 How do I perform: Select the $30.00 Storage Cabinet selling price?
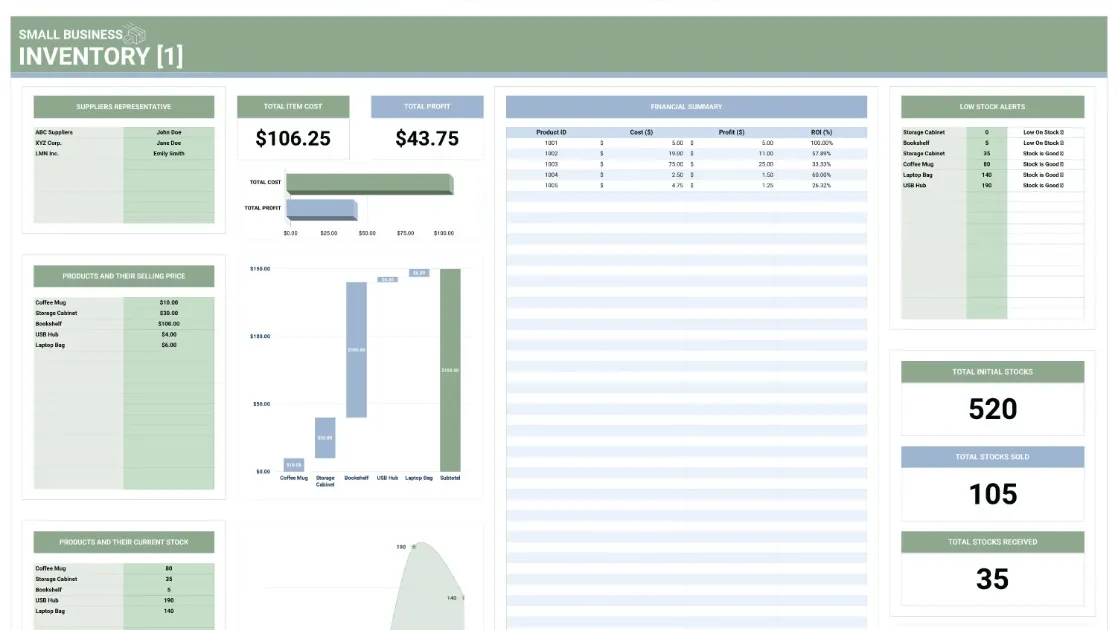(169, 314)
